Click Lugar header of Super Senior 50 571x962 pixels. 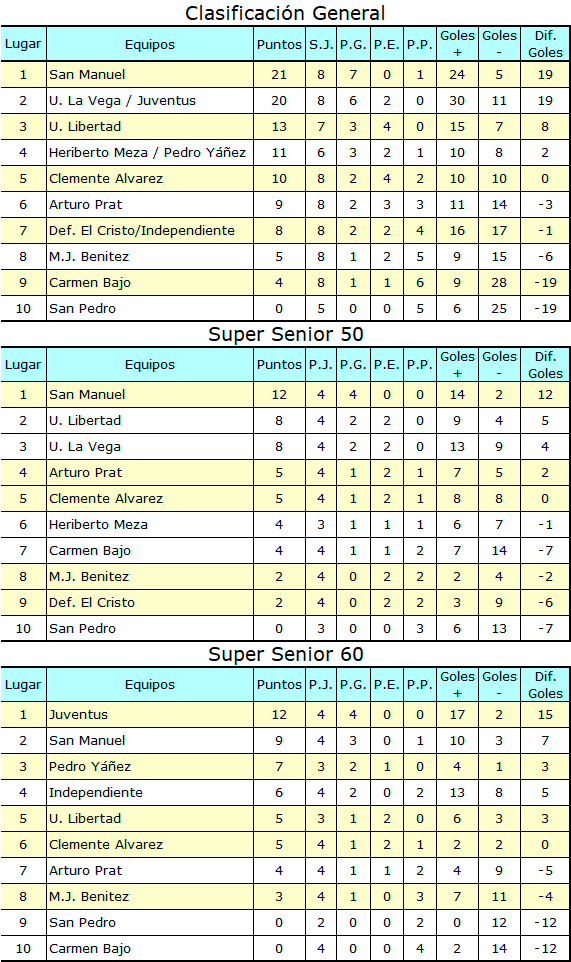[x=23, y=364]
